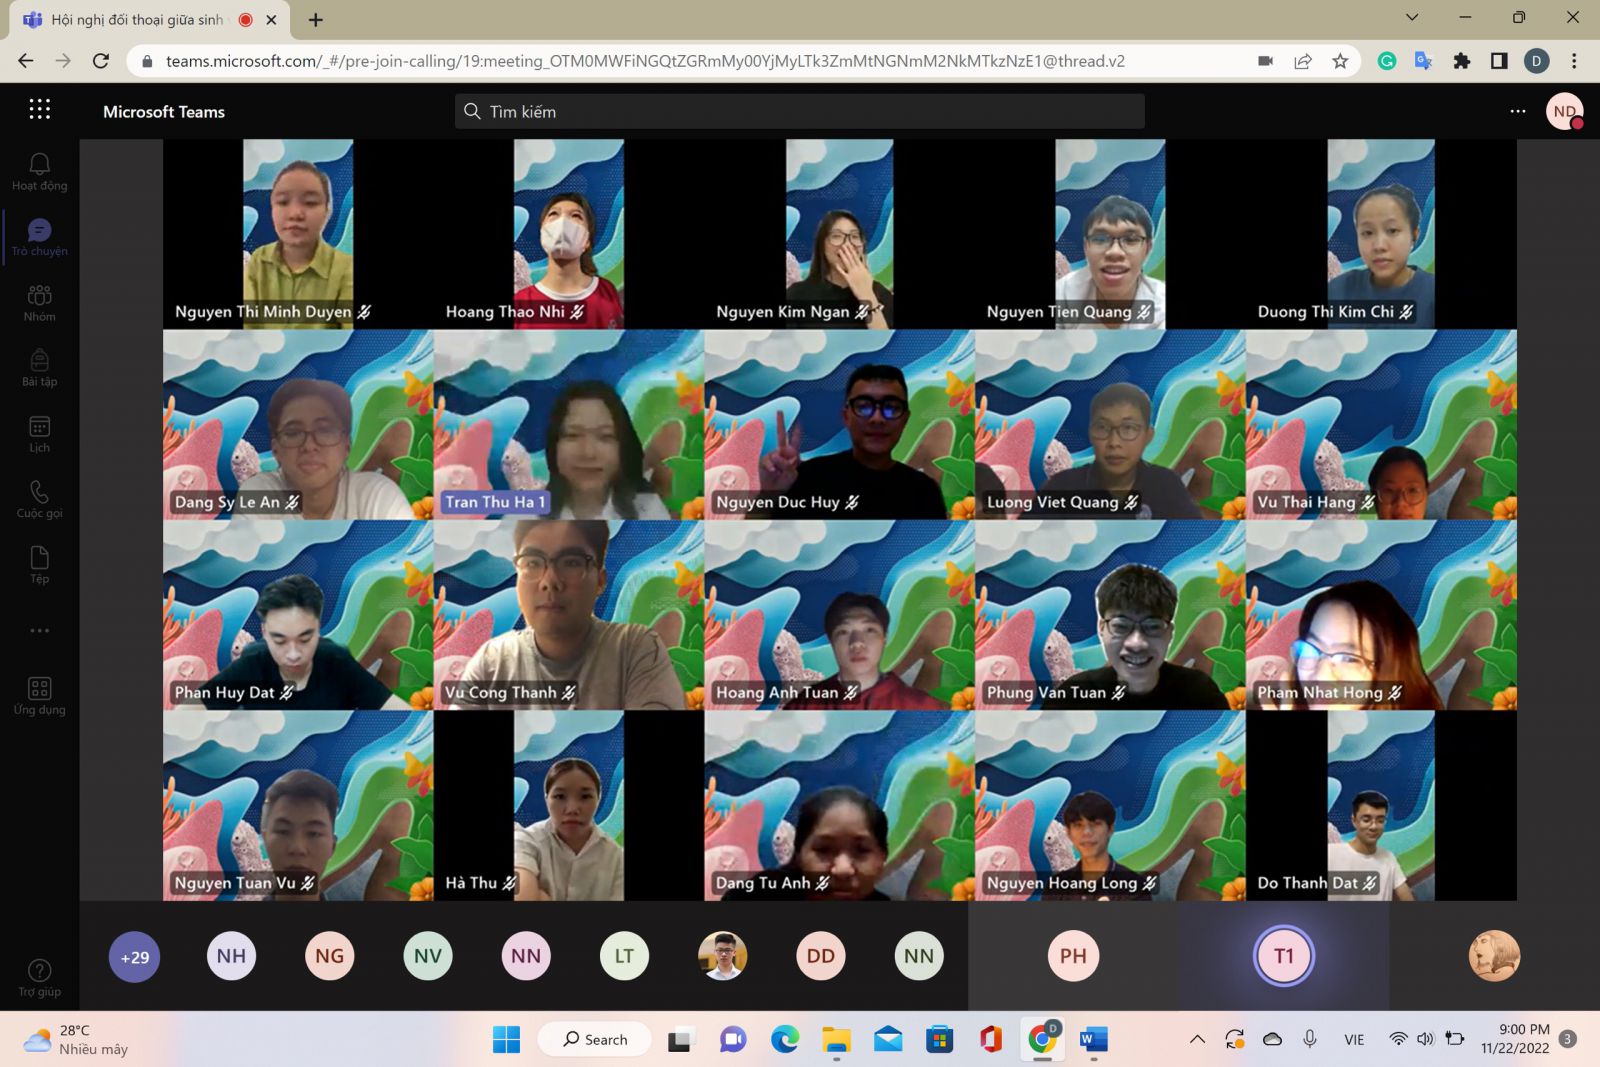Open Tệp files in sidebar
1600x1067 pixels.
tap(39, 564)
